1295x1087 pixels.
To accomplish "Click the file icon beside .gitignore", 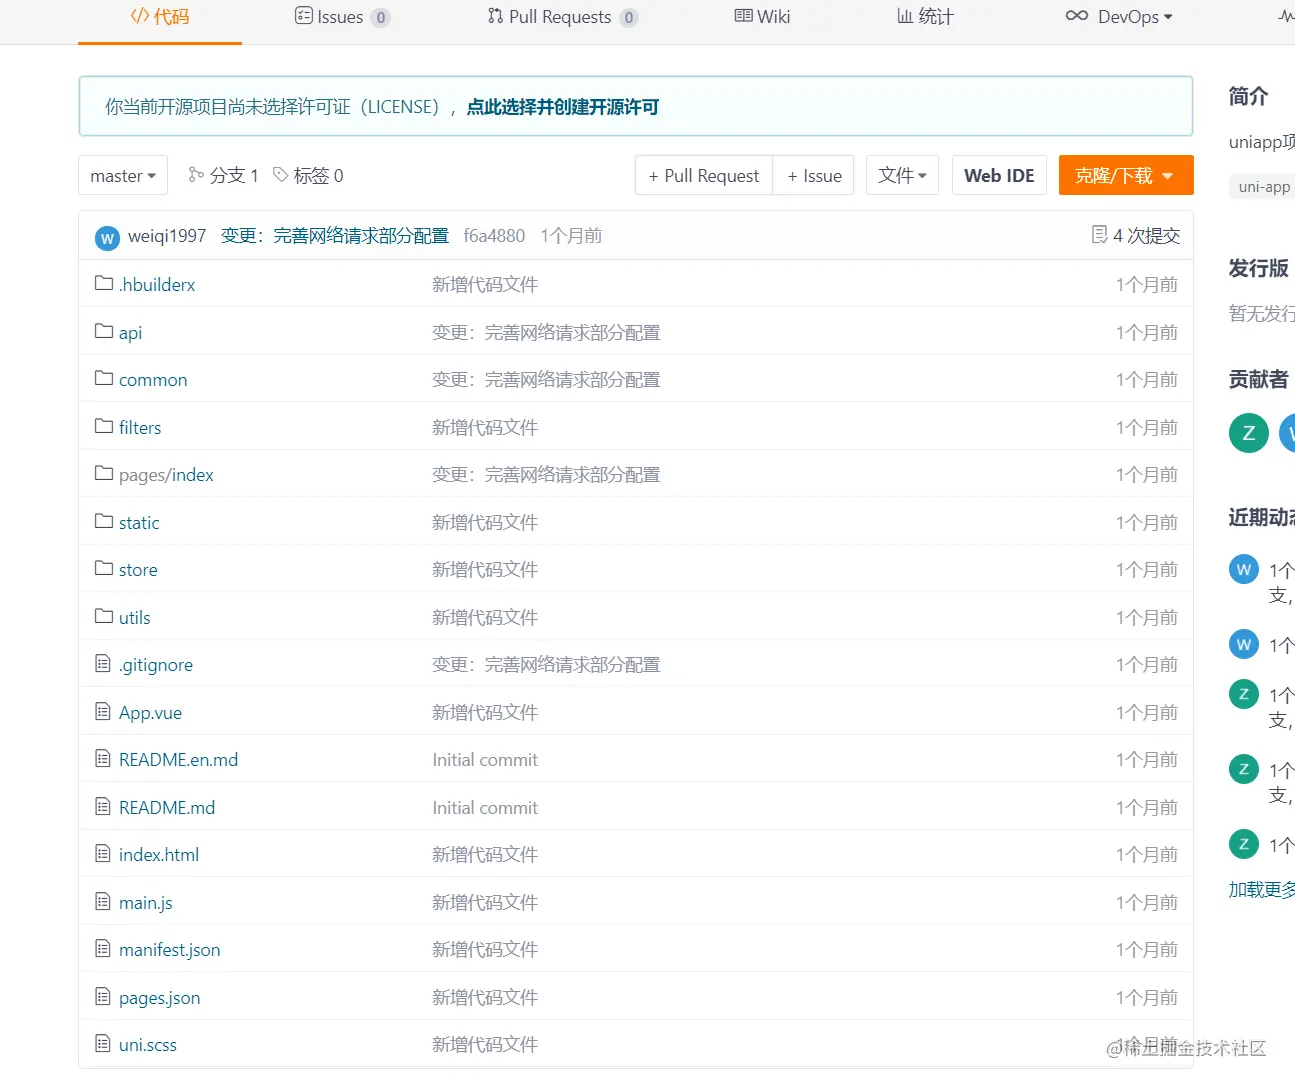I will pyautogui.click(x=103, y=663).
